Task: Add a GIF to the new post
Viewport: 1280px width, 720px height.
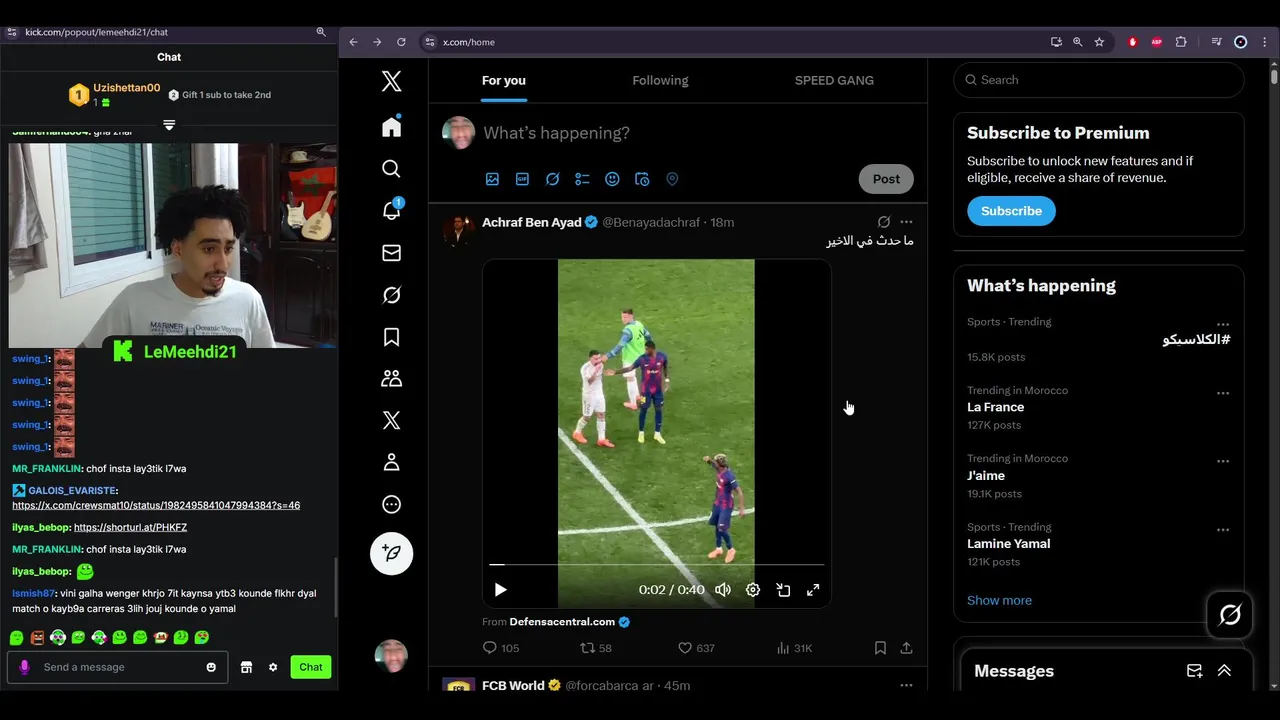Action: point(522,179)
